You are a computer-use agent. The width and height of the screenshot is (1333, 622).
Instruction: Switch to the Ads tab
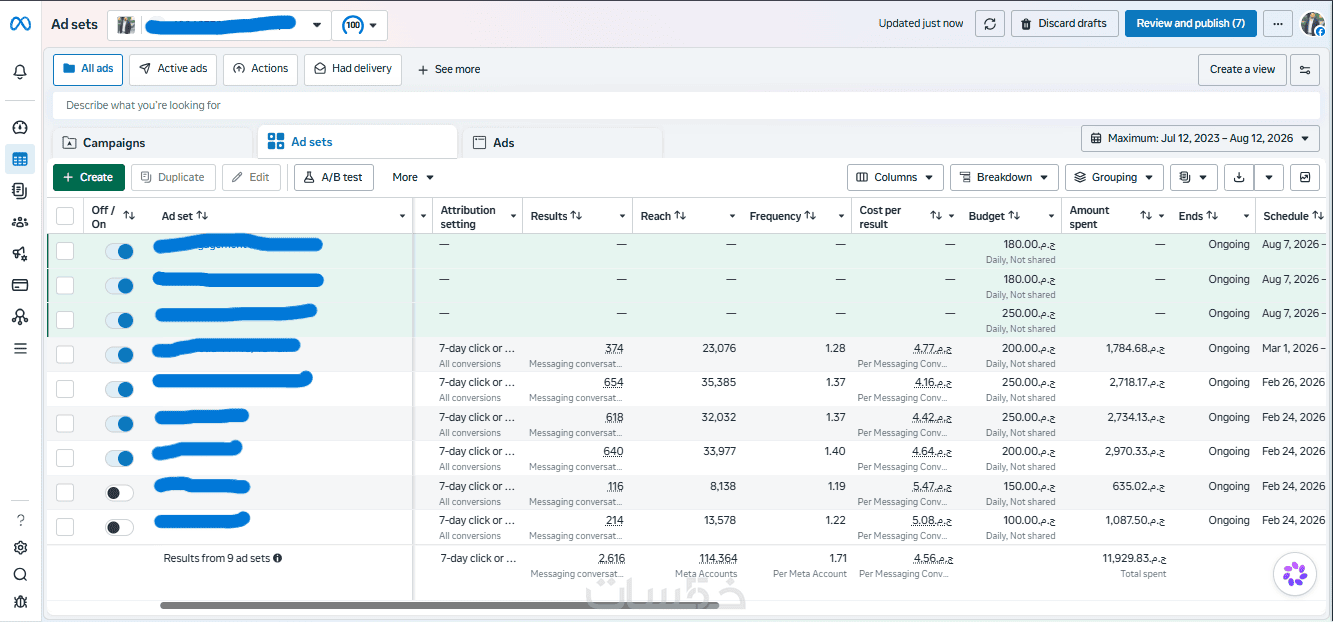(x=562, y=143)
